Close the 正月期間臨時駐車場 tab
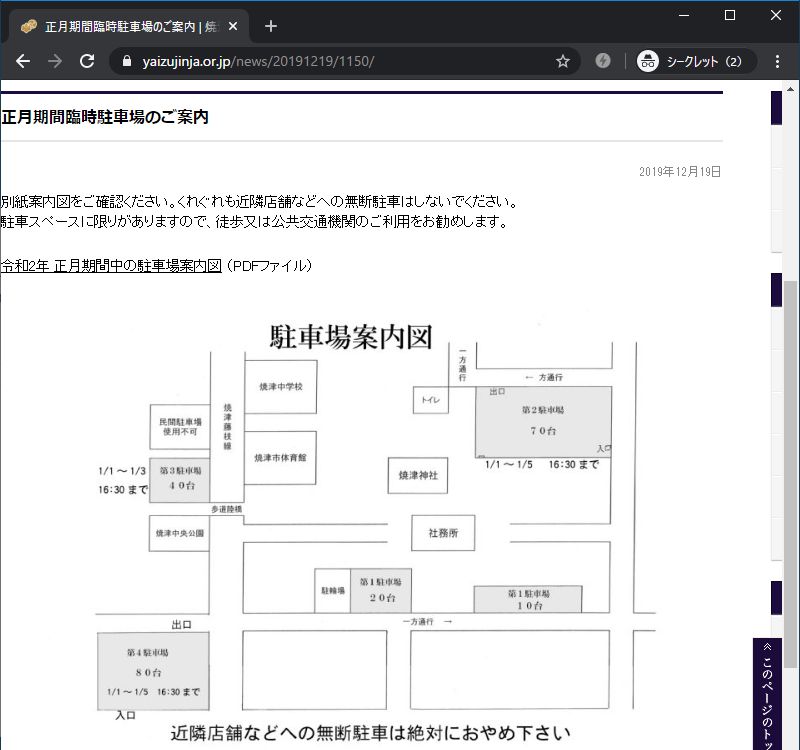The width and height of the screenshot is (800, 750). point(233,26)
